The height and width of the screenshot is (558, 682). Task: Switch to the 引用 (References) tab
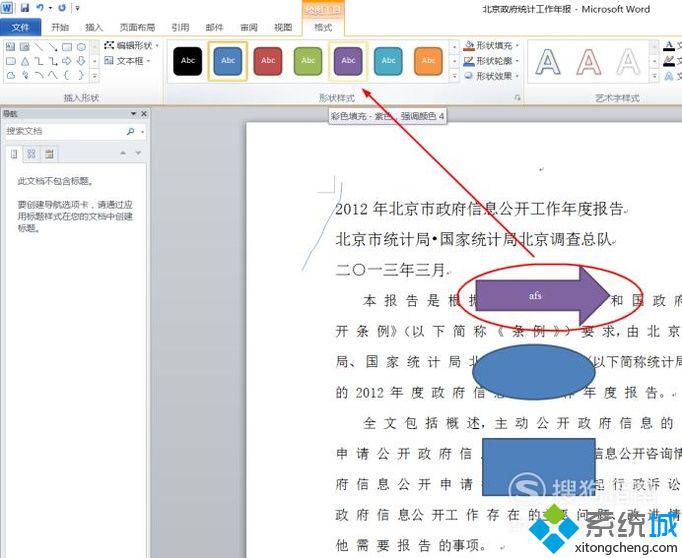pos(180,27)
